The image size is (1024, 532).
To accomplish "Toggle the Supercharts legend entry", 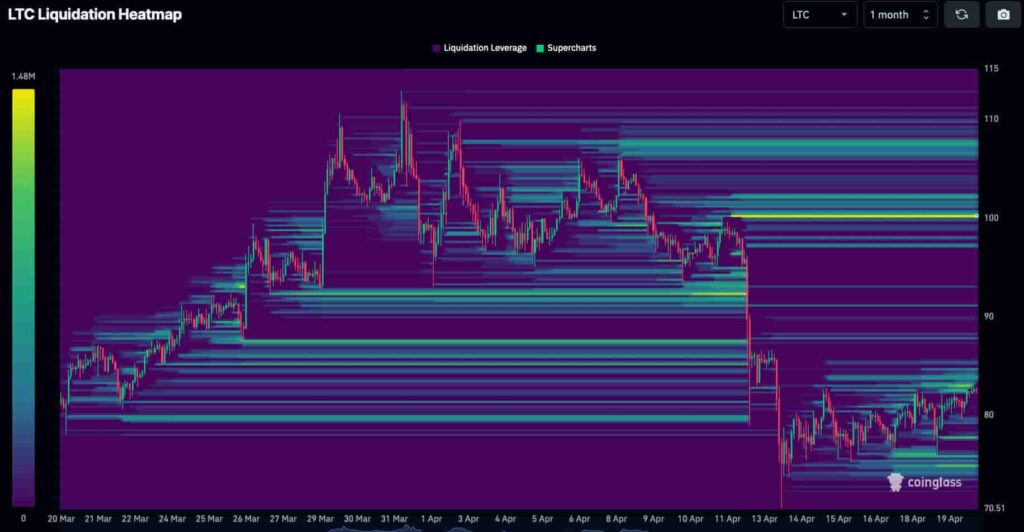I will pyautogui.click(x=566, y=48).
